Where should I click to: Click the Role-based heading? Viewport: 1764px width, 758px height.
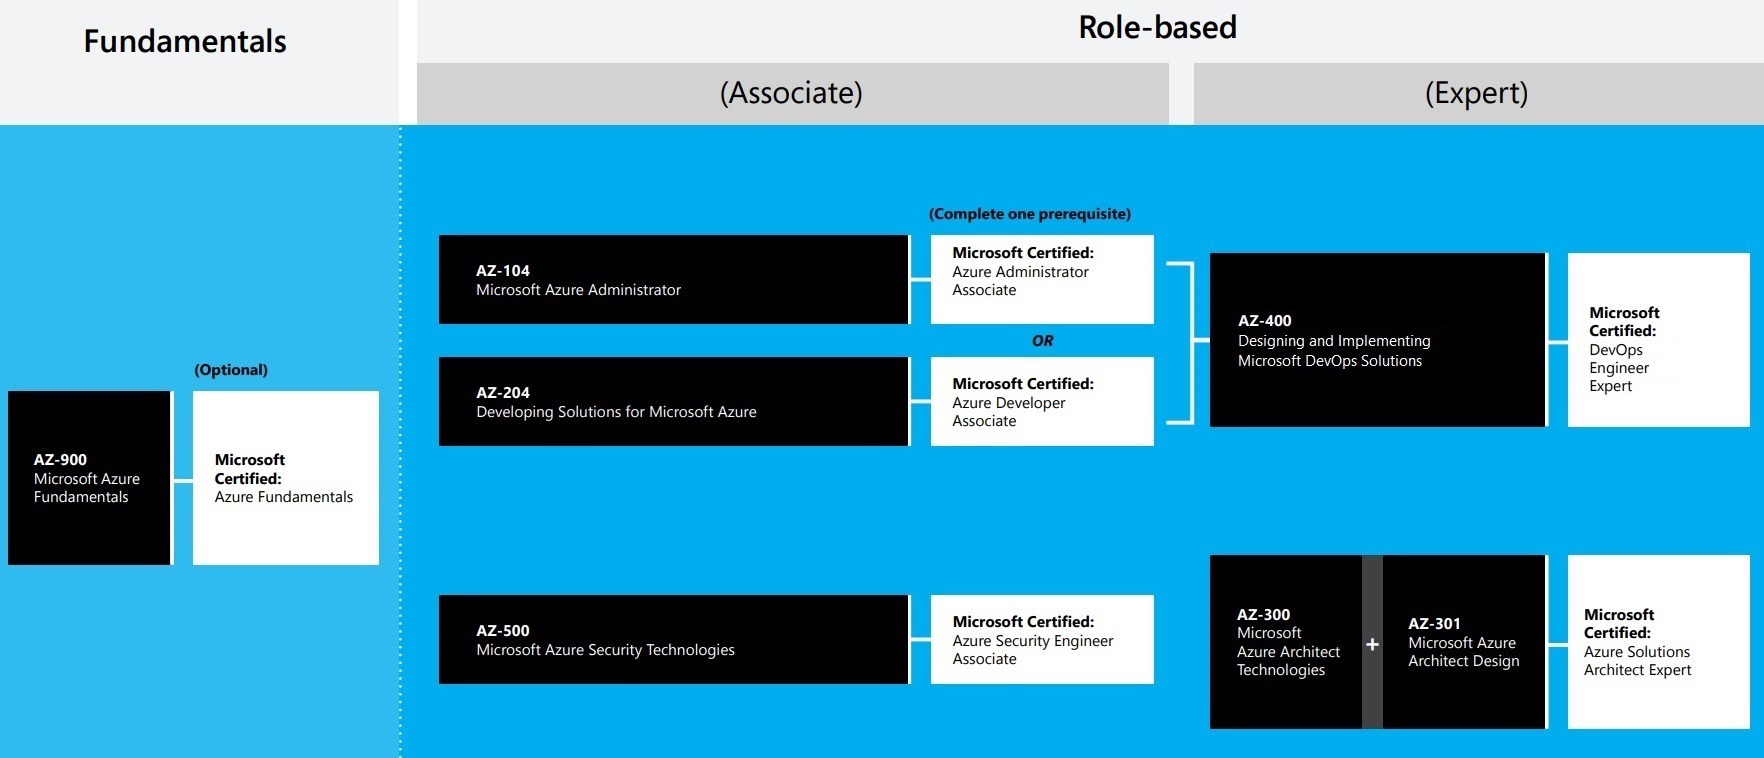click(x=1157, y=27)
